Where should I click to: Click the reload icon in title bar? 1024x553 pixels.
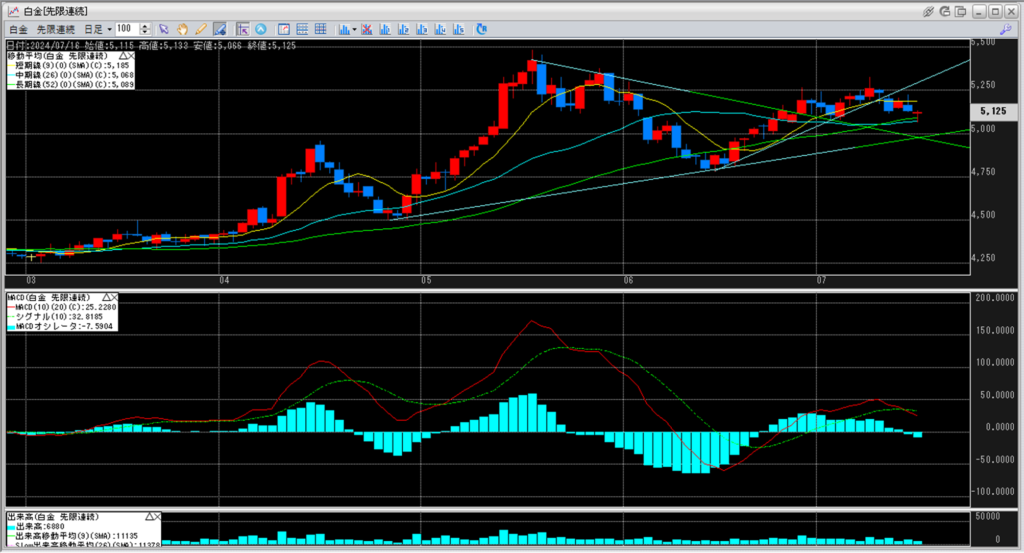point(947,10)
